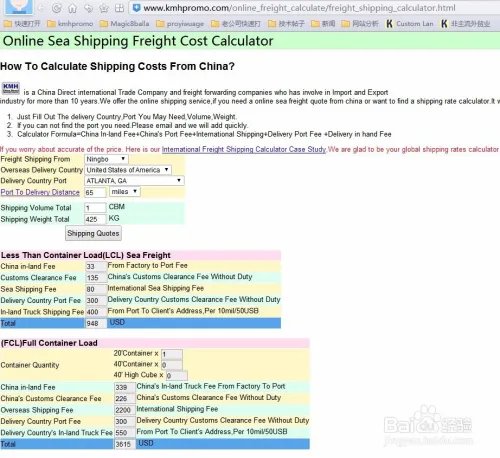
Task: Click the KMH logo image
Action: (x=11, y=88)
